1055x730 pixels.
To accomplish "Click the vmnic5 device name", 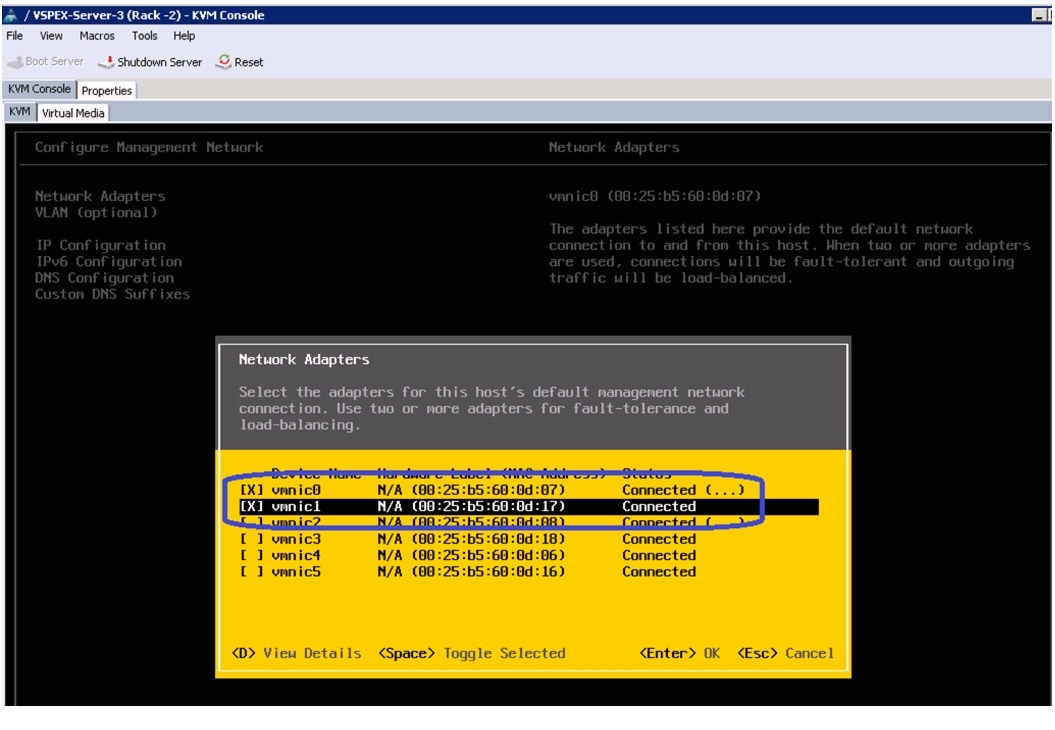I will click(296, 571).
